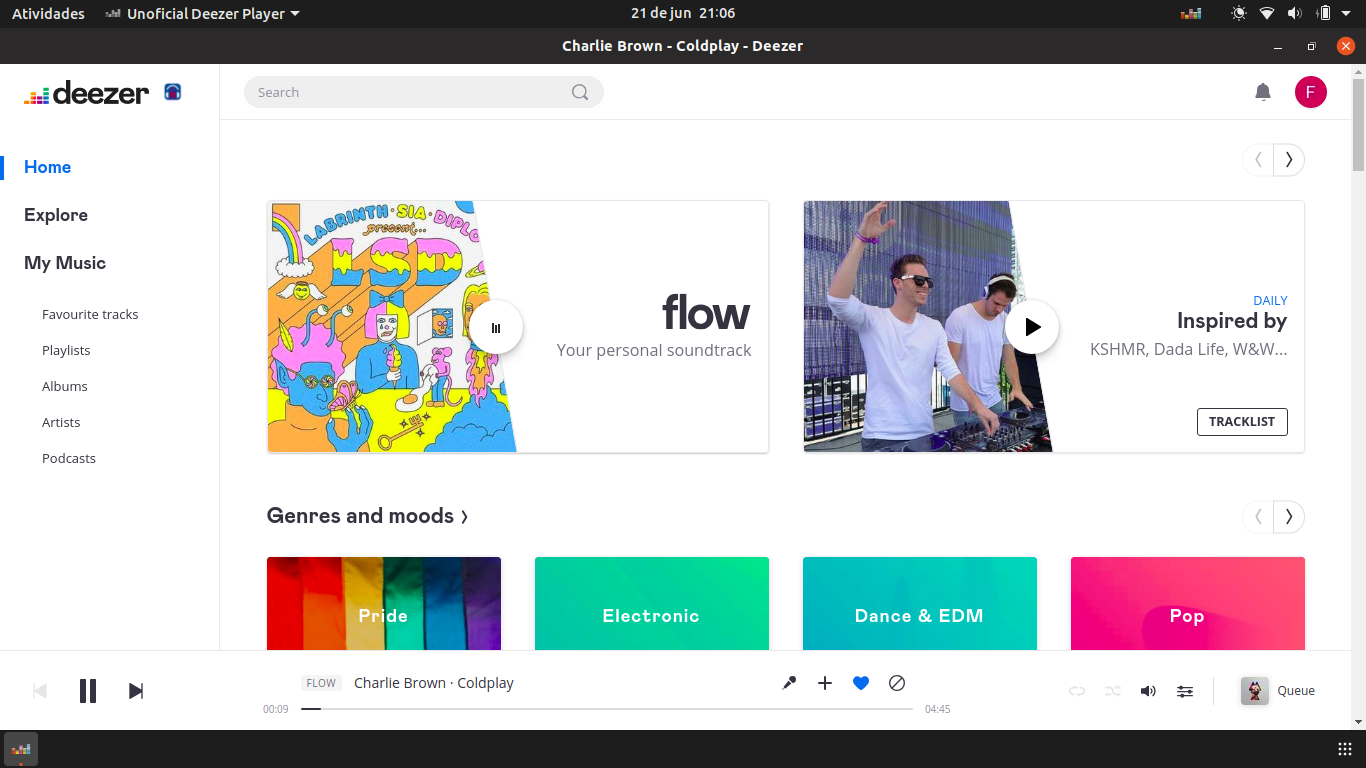
Task: Add Charlie Brown to a playlist
Action: tap(825, 683)
